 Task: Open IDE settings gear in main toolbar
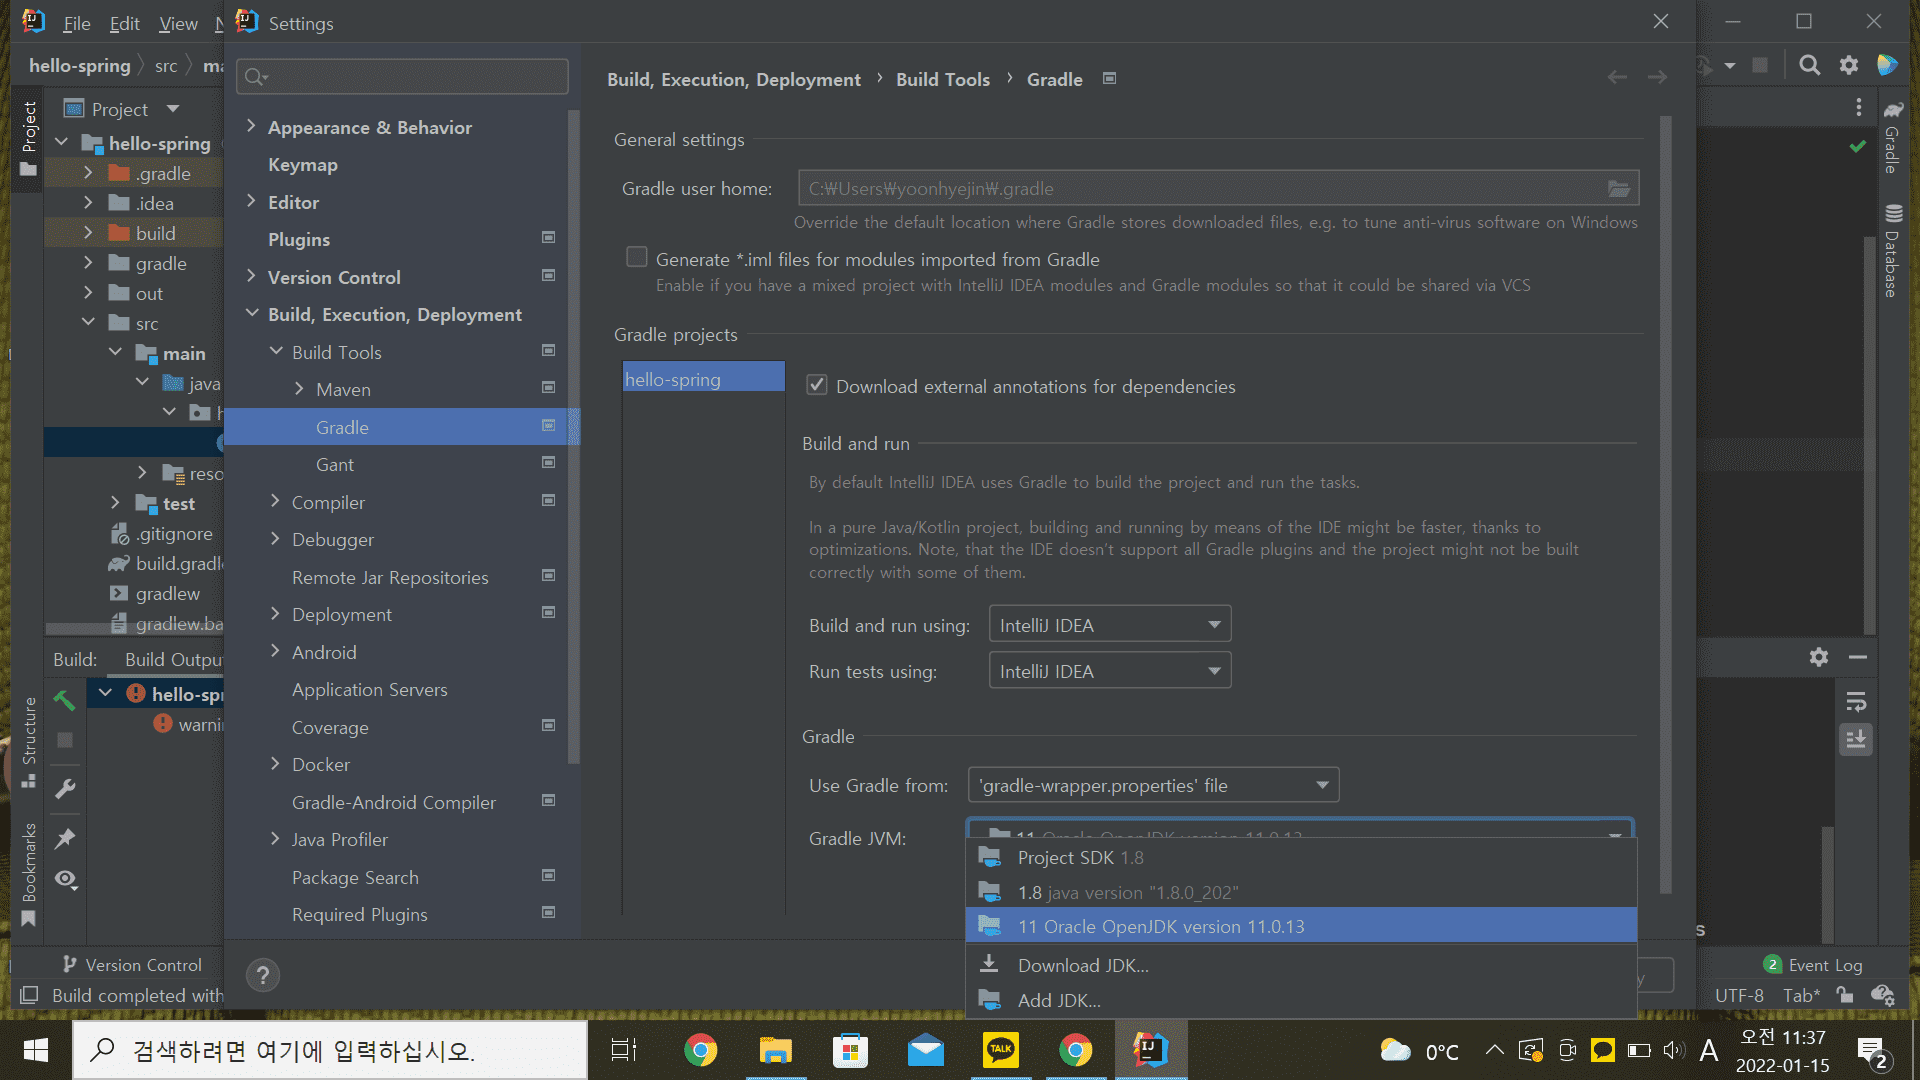point(1849,66)
